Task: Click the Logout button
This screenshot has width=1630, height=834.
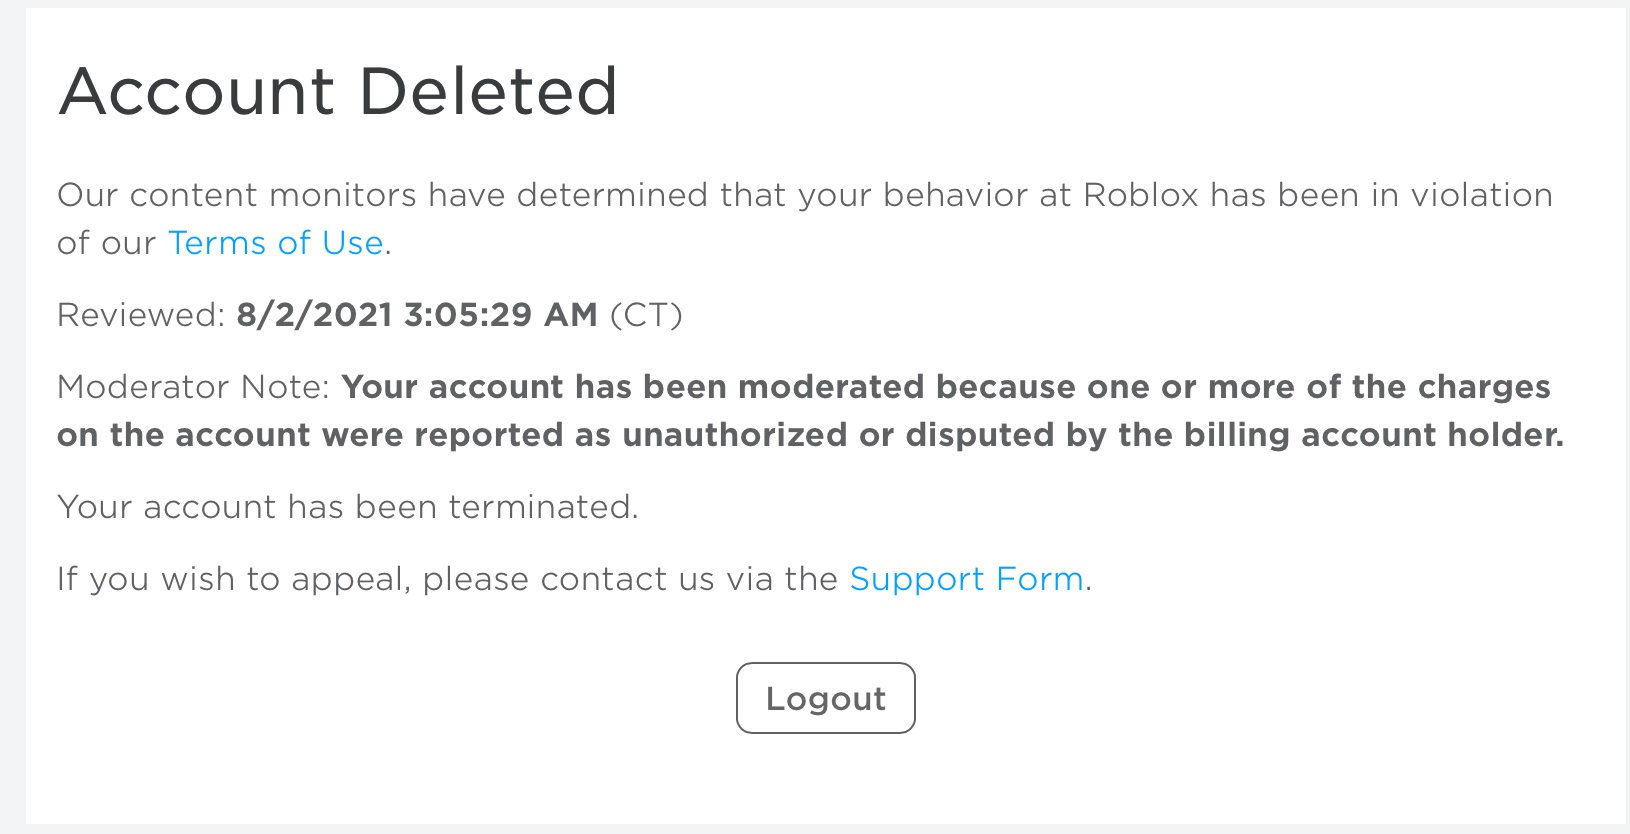Action: (x=825, y=698)
